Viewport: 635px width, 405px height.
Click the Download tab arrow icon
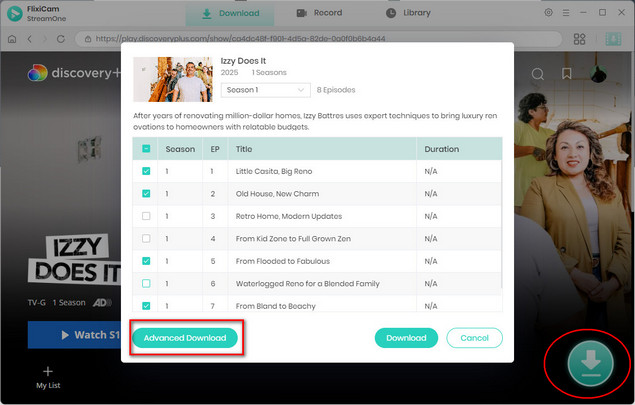pos(207,13)
